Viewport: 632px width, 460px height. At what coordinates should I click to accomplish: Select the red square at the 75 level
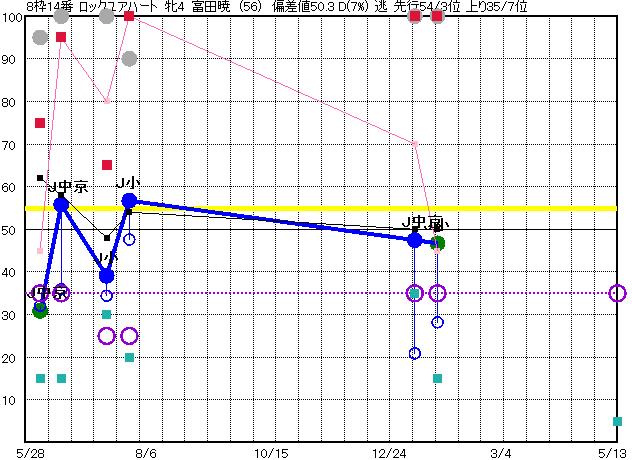point(40,123)
